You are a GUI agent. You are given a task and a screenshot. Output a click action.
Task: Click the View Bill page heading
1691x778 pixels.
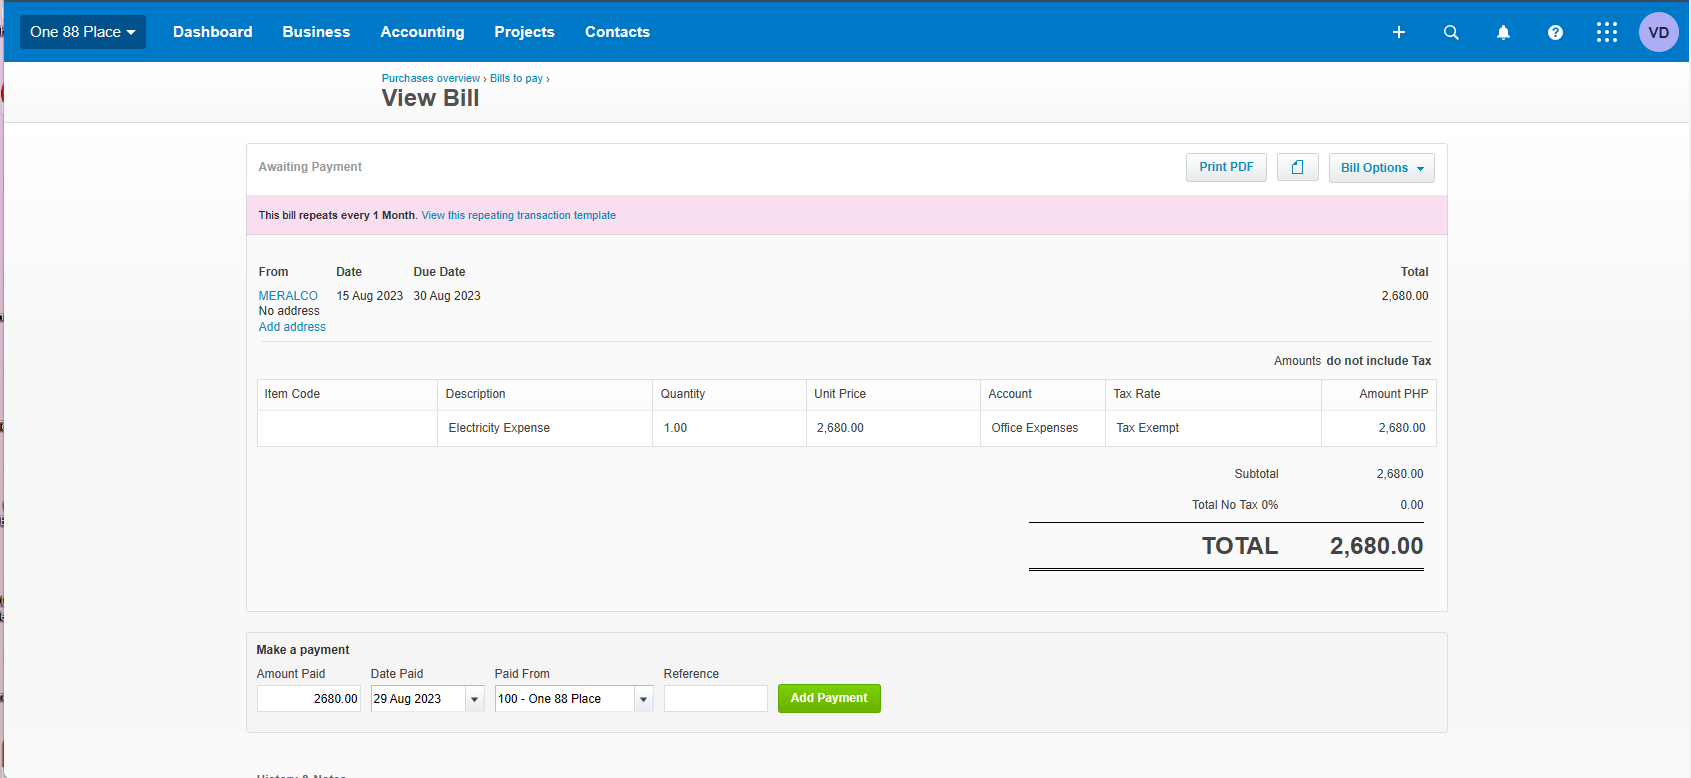tap(430, 98)
